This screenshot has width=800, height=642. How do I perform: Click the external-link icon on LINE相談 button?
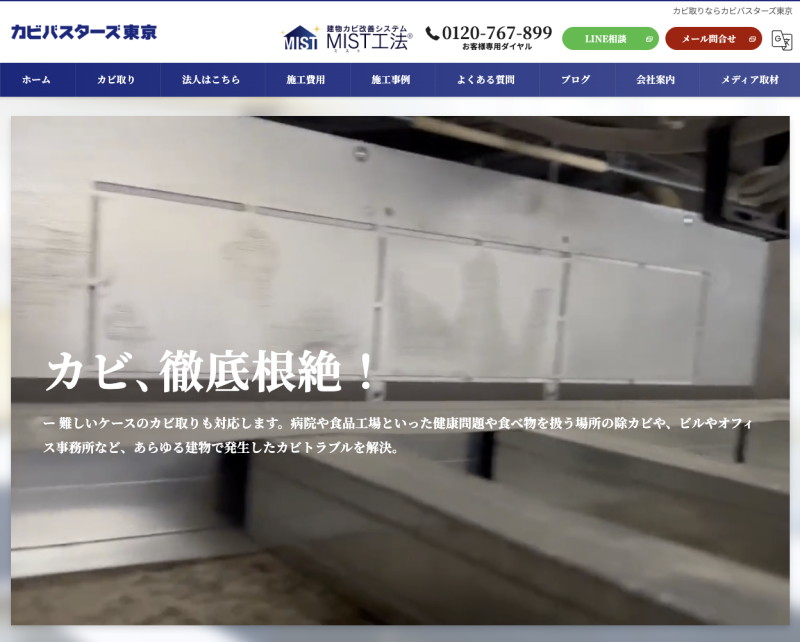click(648, 39)
